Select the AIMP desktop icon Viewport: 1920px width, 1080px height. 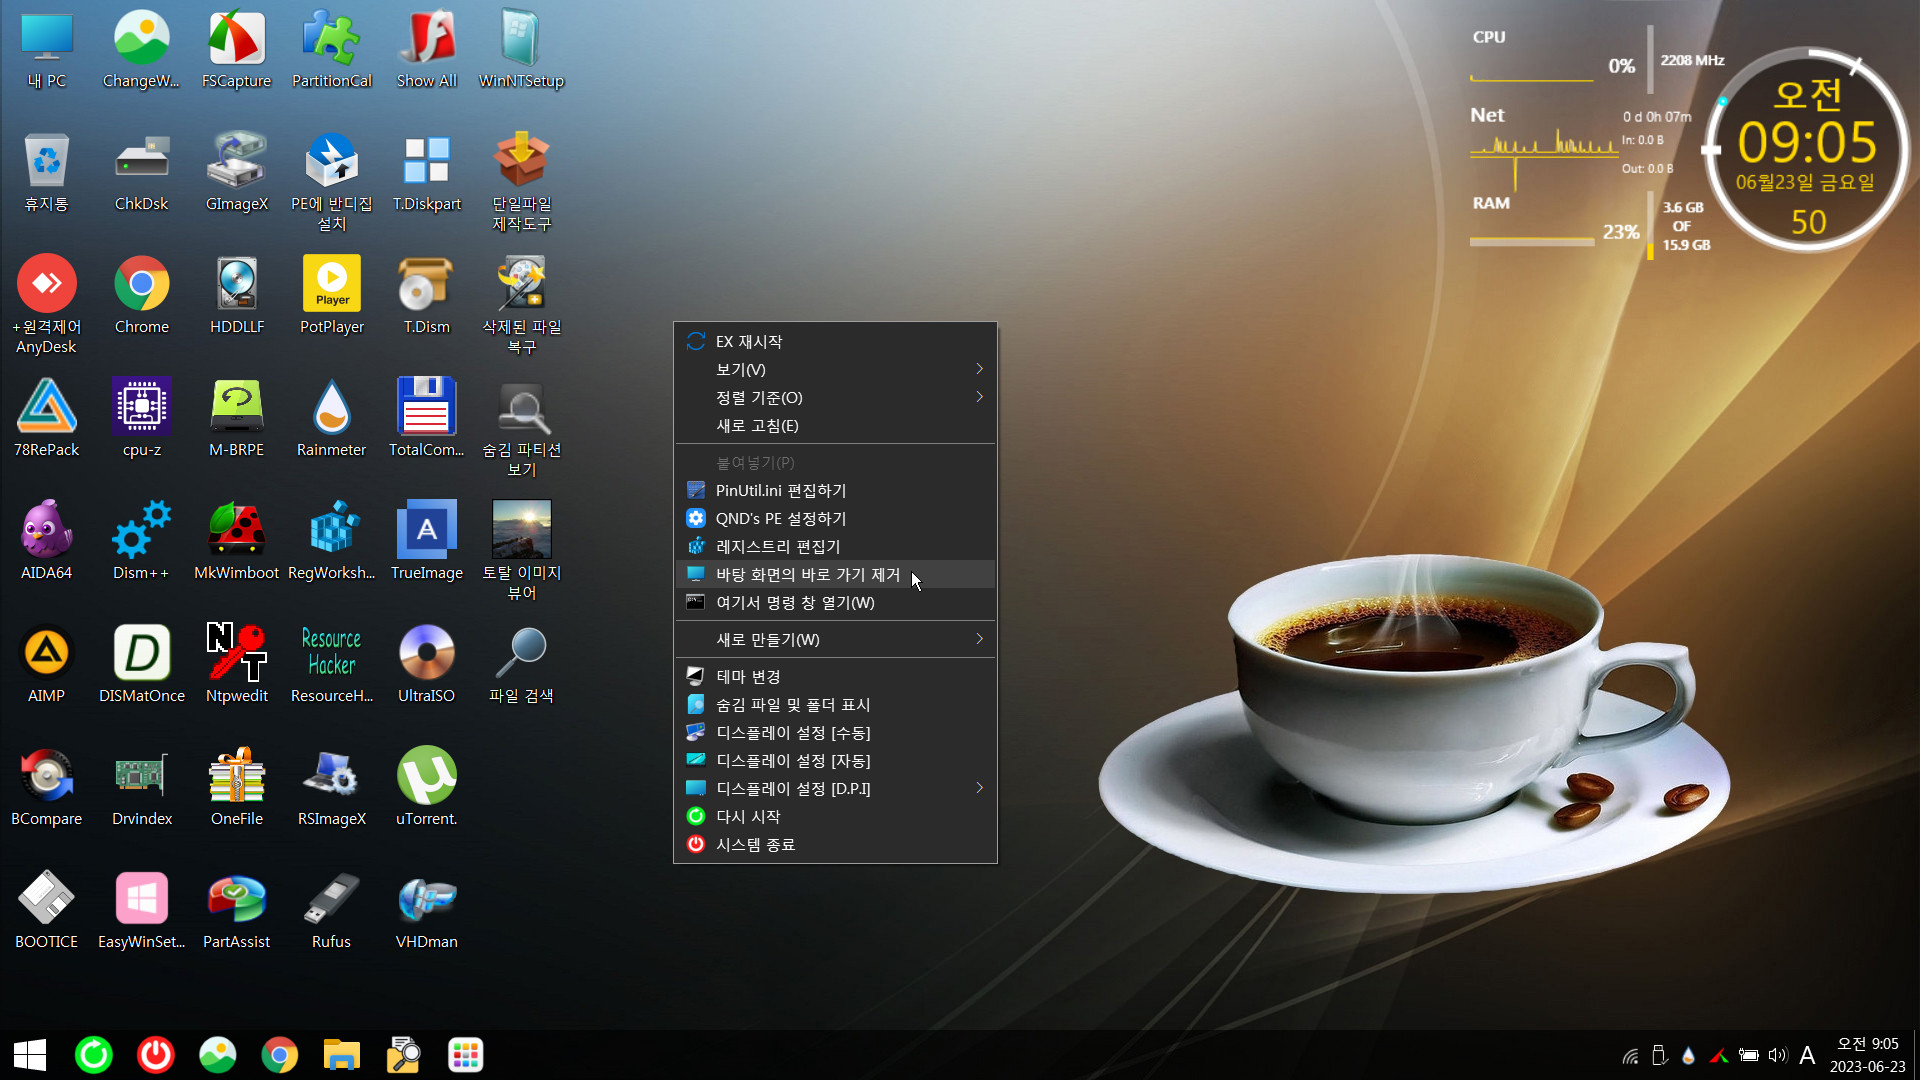[46, 665]
